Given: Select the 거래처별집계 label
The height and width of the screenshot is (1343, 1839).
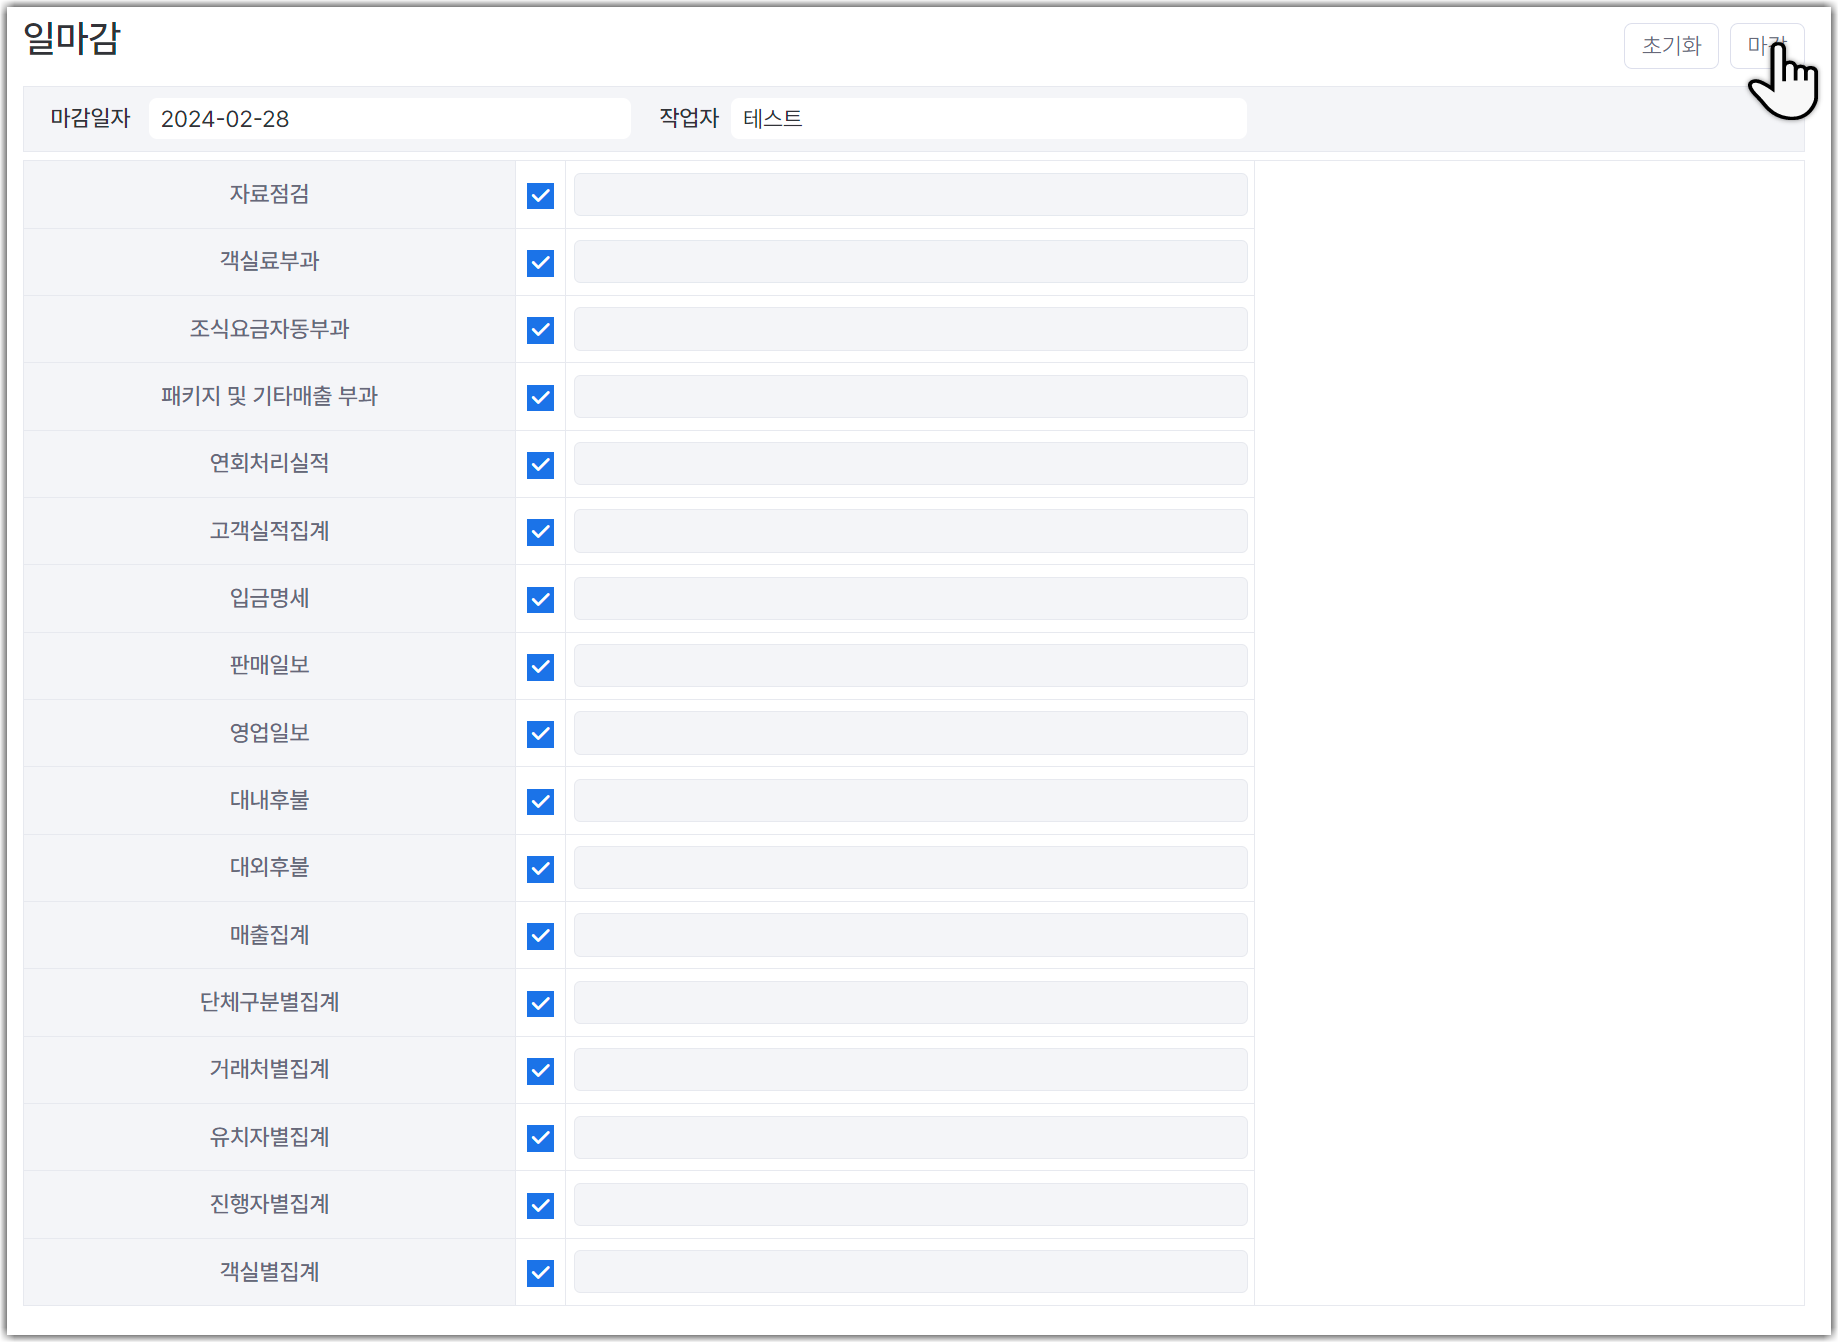Looking at the screenshot, I should point(270,1069).
